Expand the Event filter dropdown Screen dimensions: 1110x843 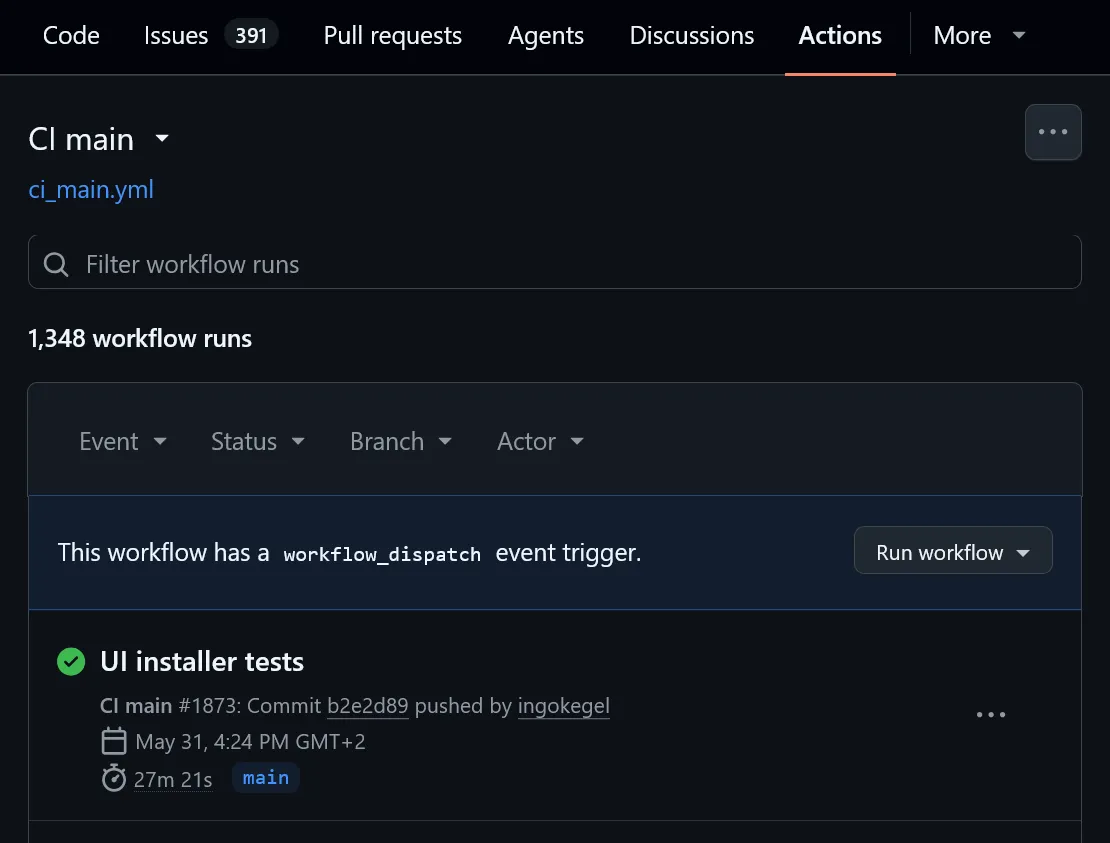tap(122, 441)
